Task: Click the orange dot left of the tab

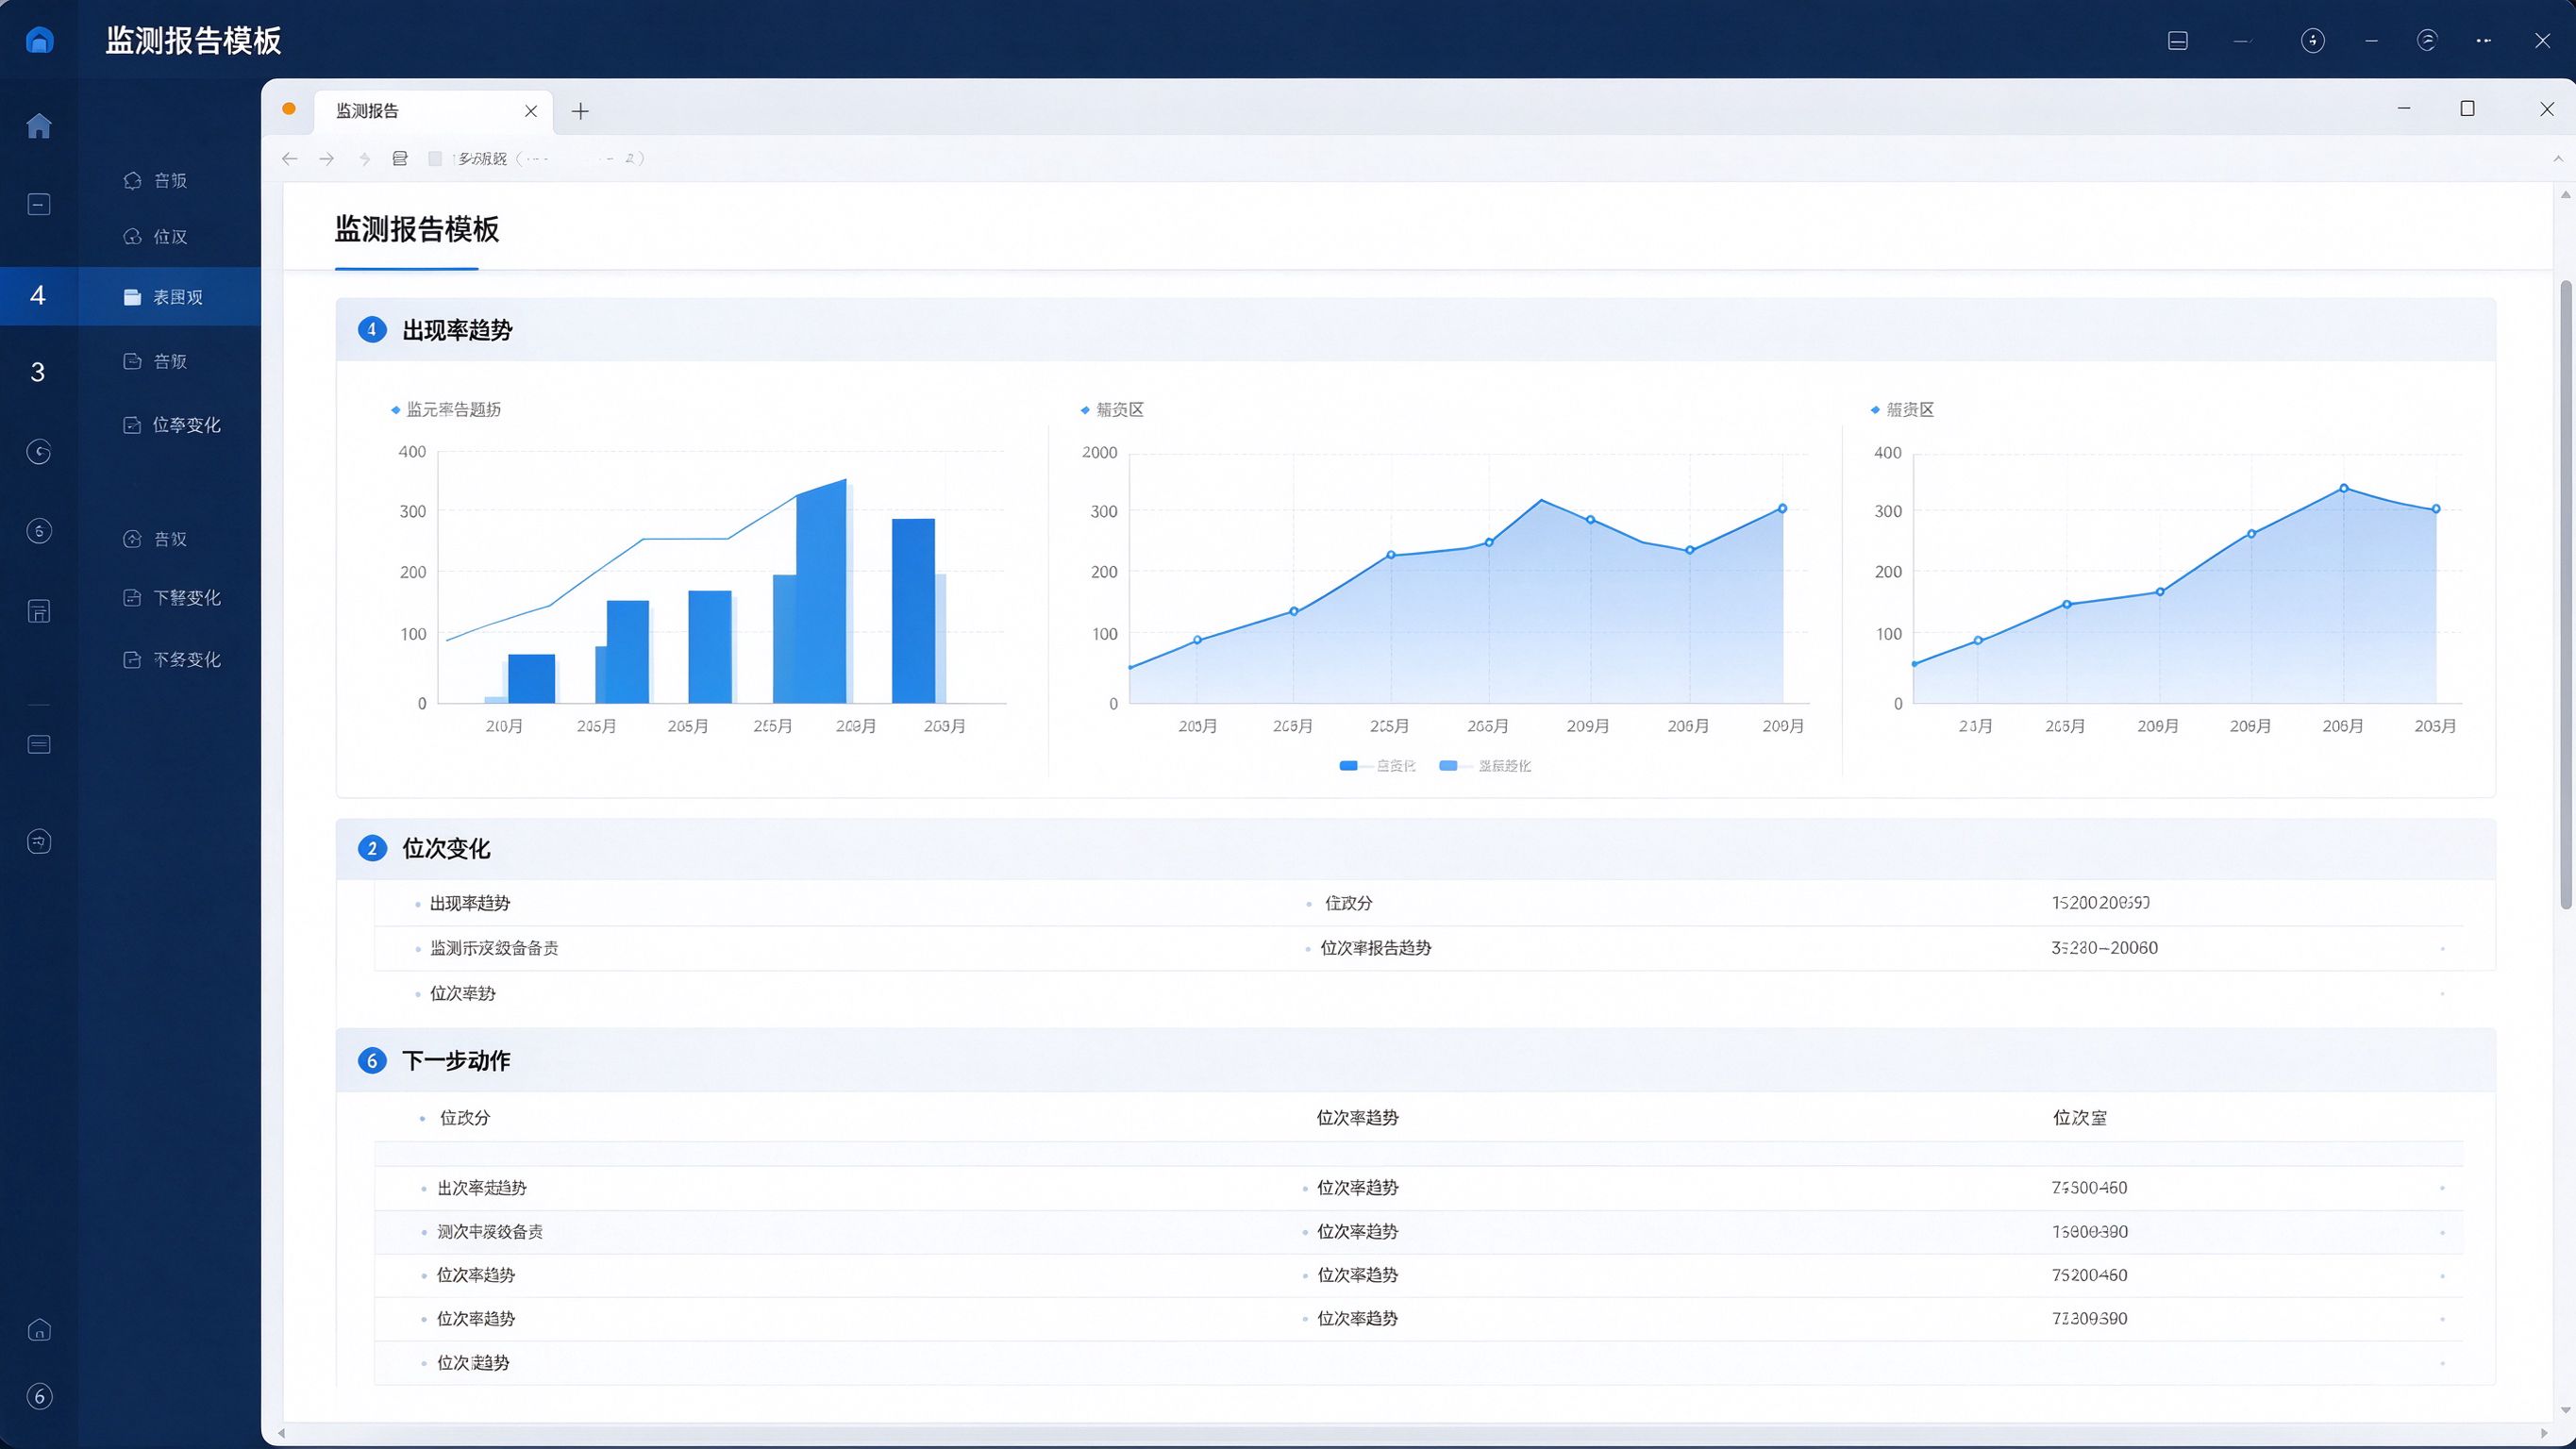Action: point(289,109)
